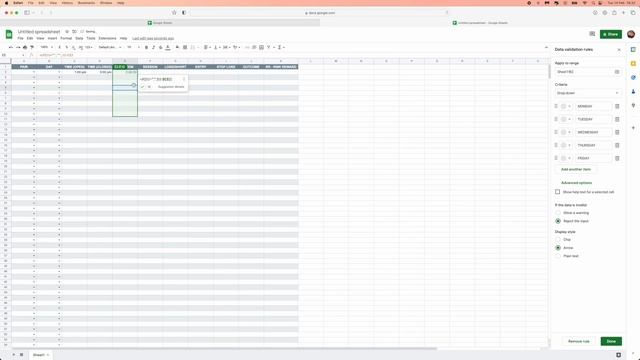Open the Google account avatar
640x360 pixels.
[x=631, y=34]
